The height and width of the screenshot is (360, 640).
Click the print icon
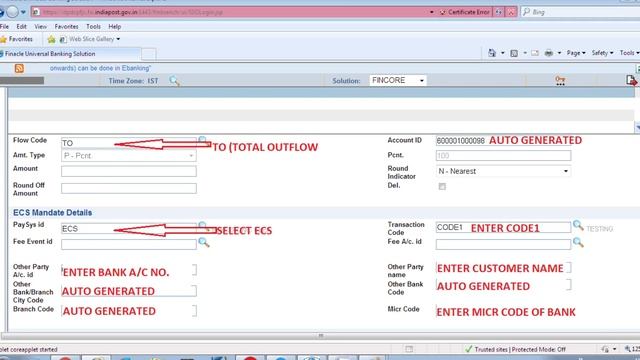click(x=549, y=53)
